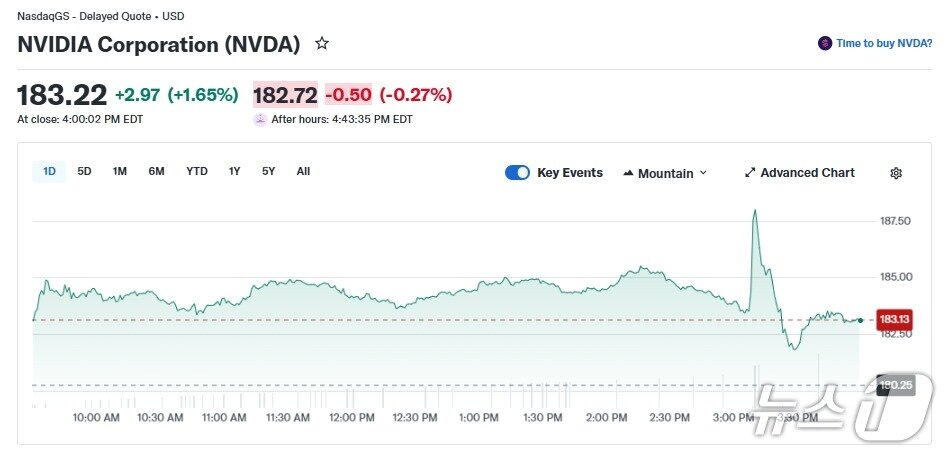This screenshot has height=455, width=947.
Task: Click the after hours moon icon
Action: coord(260,119)
